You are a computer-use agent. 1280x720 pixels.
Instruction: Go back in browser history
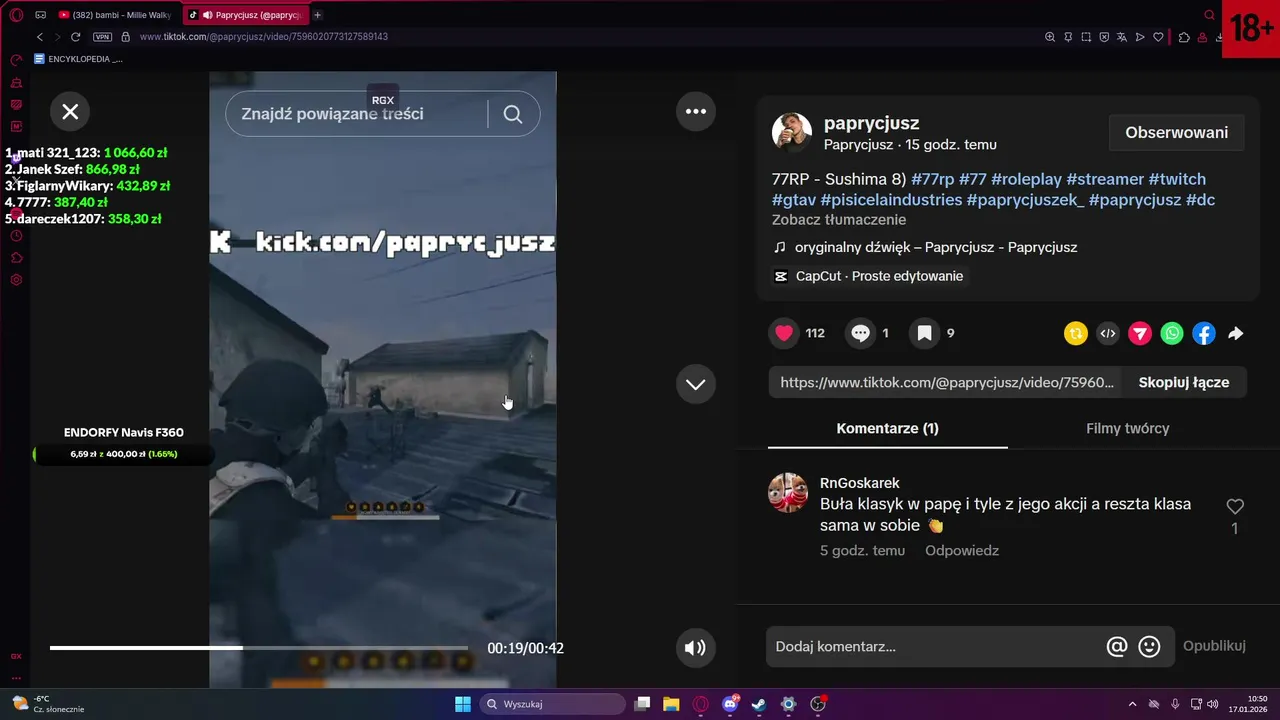[40, 37]
